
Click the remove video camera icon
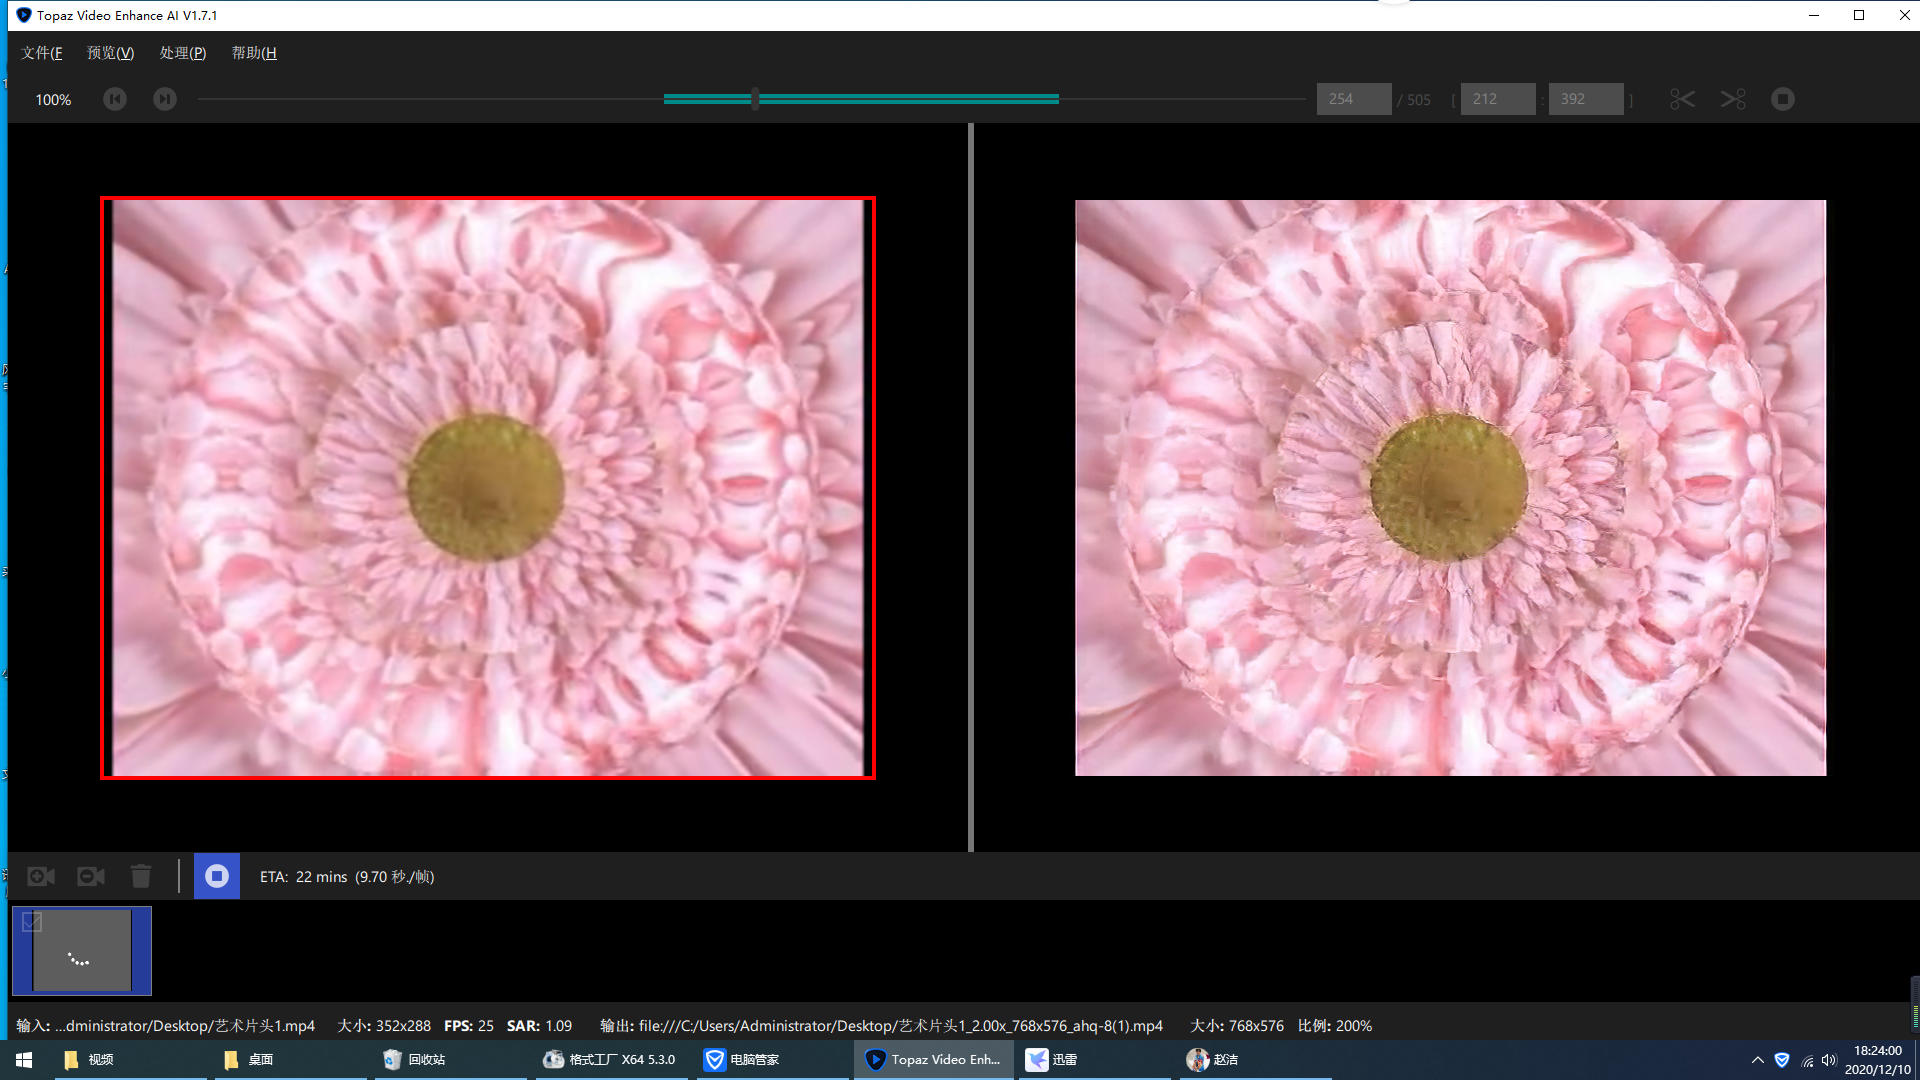91,876
